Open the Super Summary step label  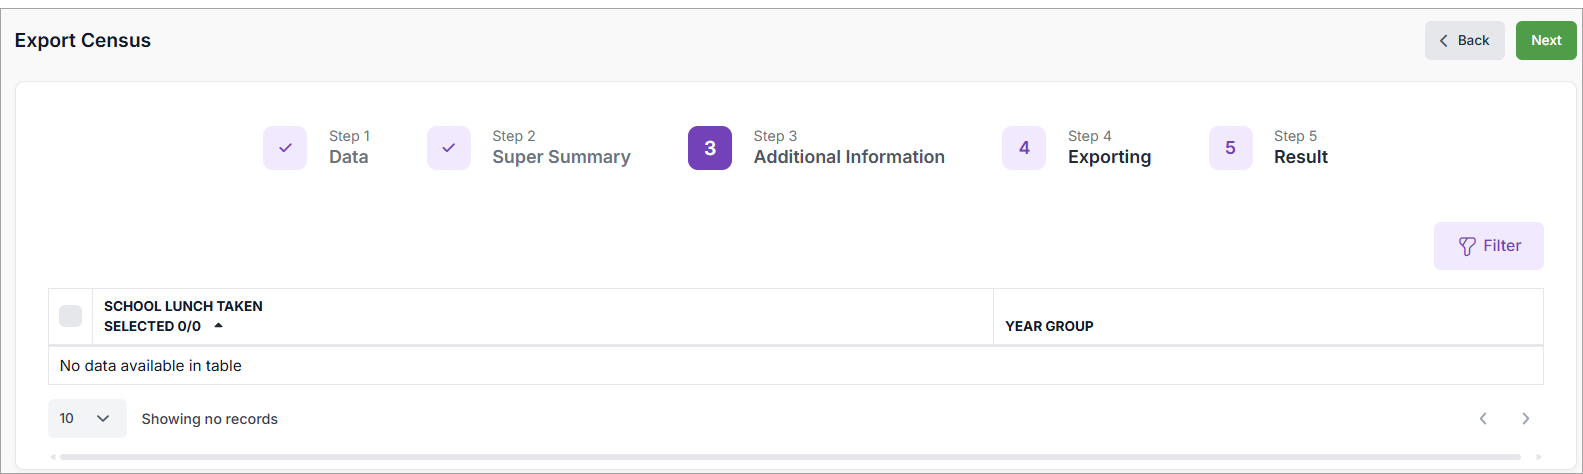(x=561, y=157)
